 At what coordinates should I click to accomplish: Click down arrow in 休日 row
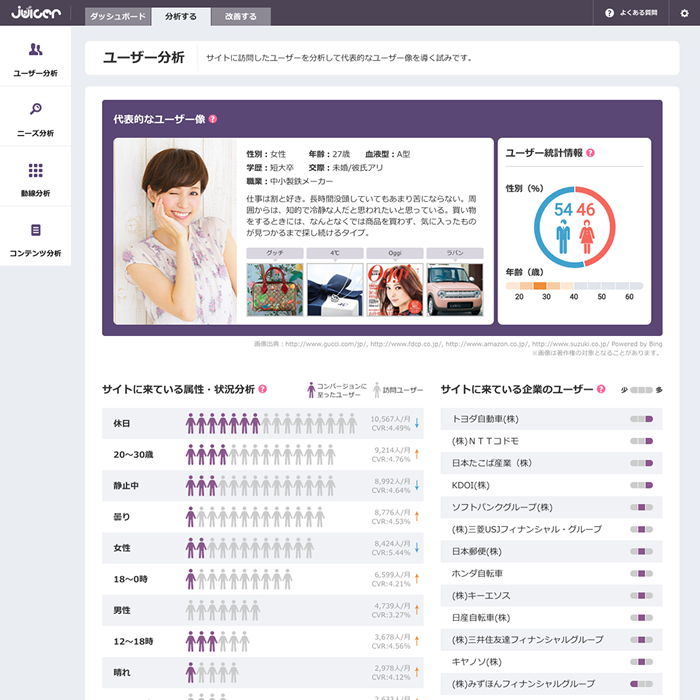click(417, 423)
